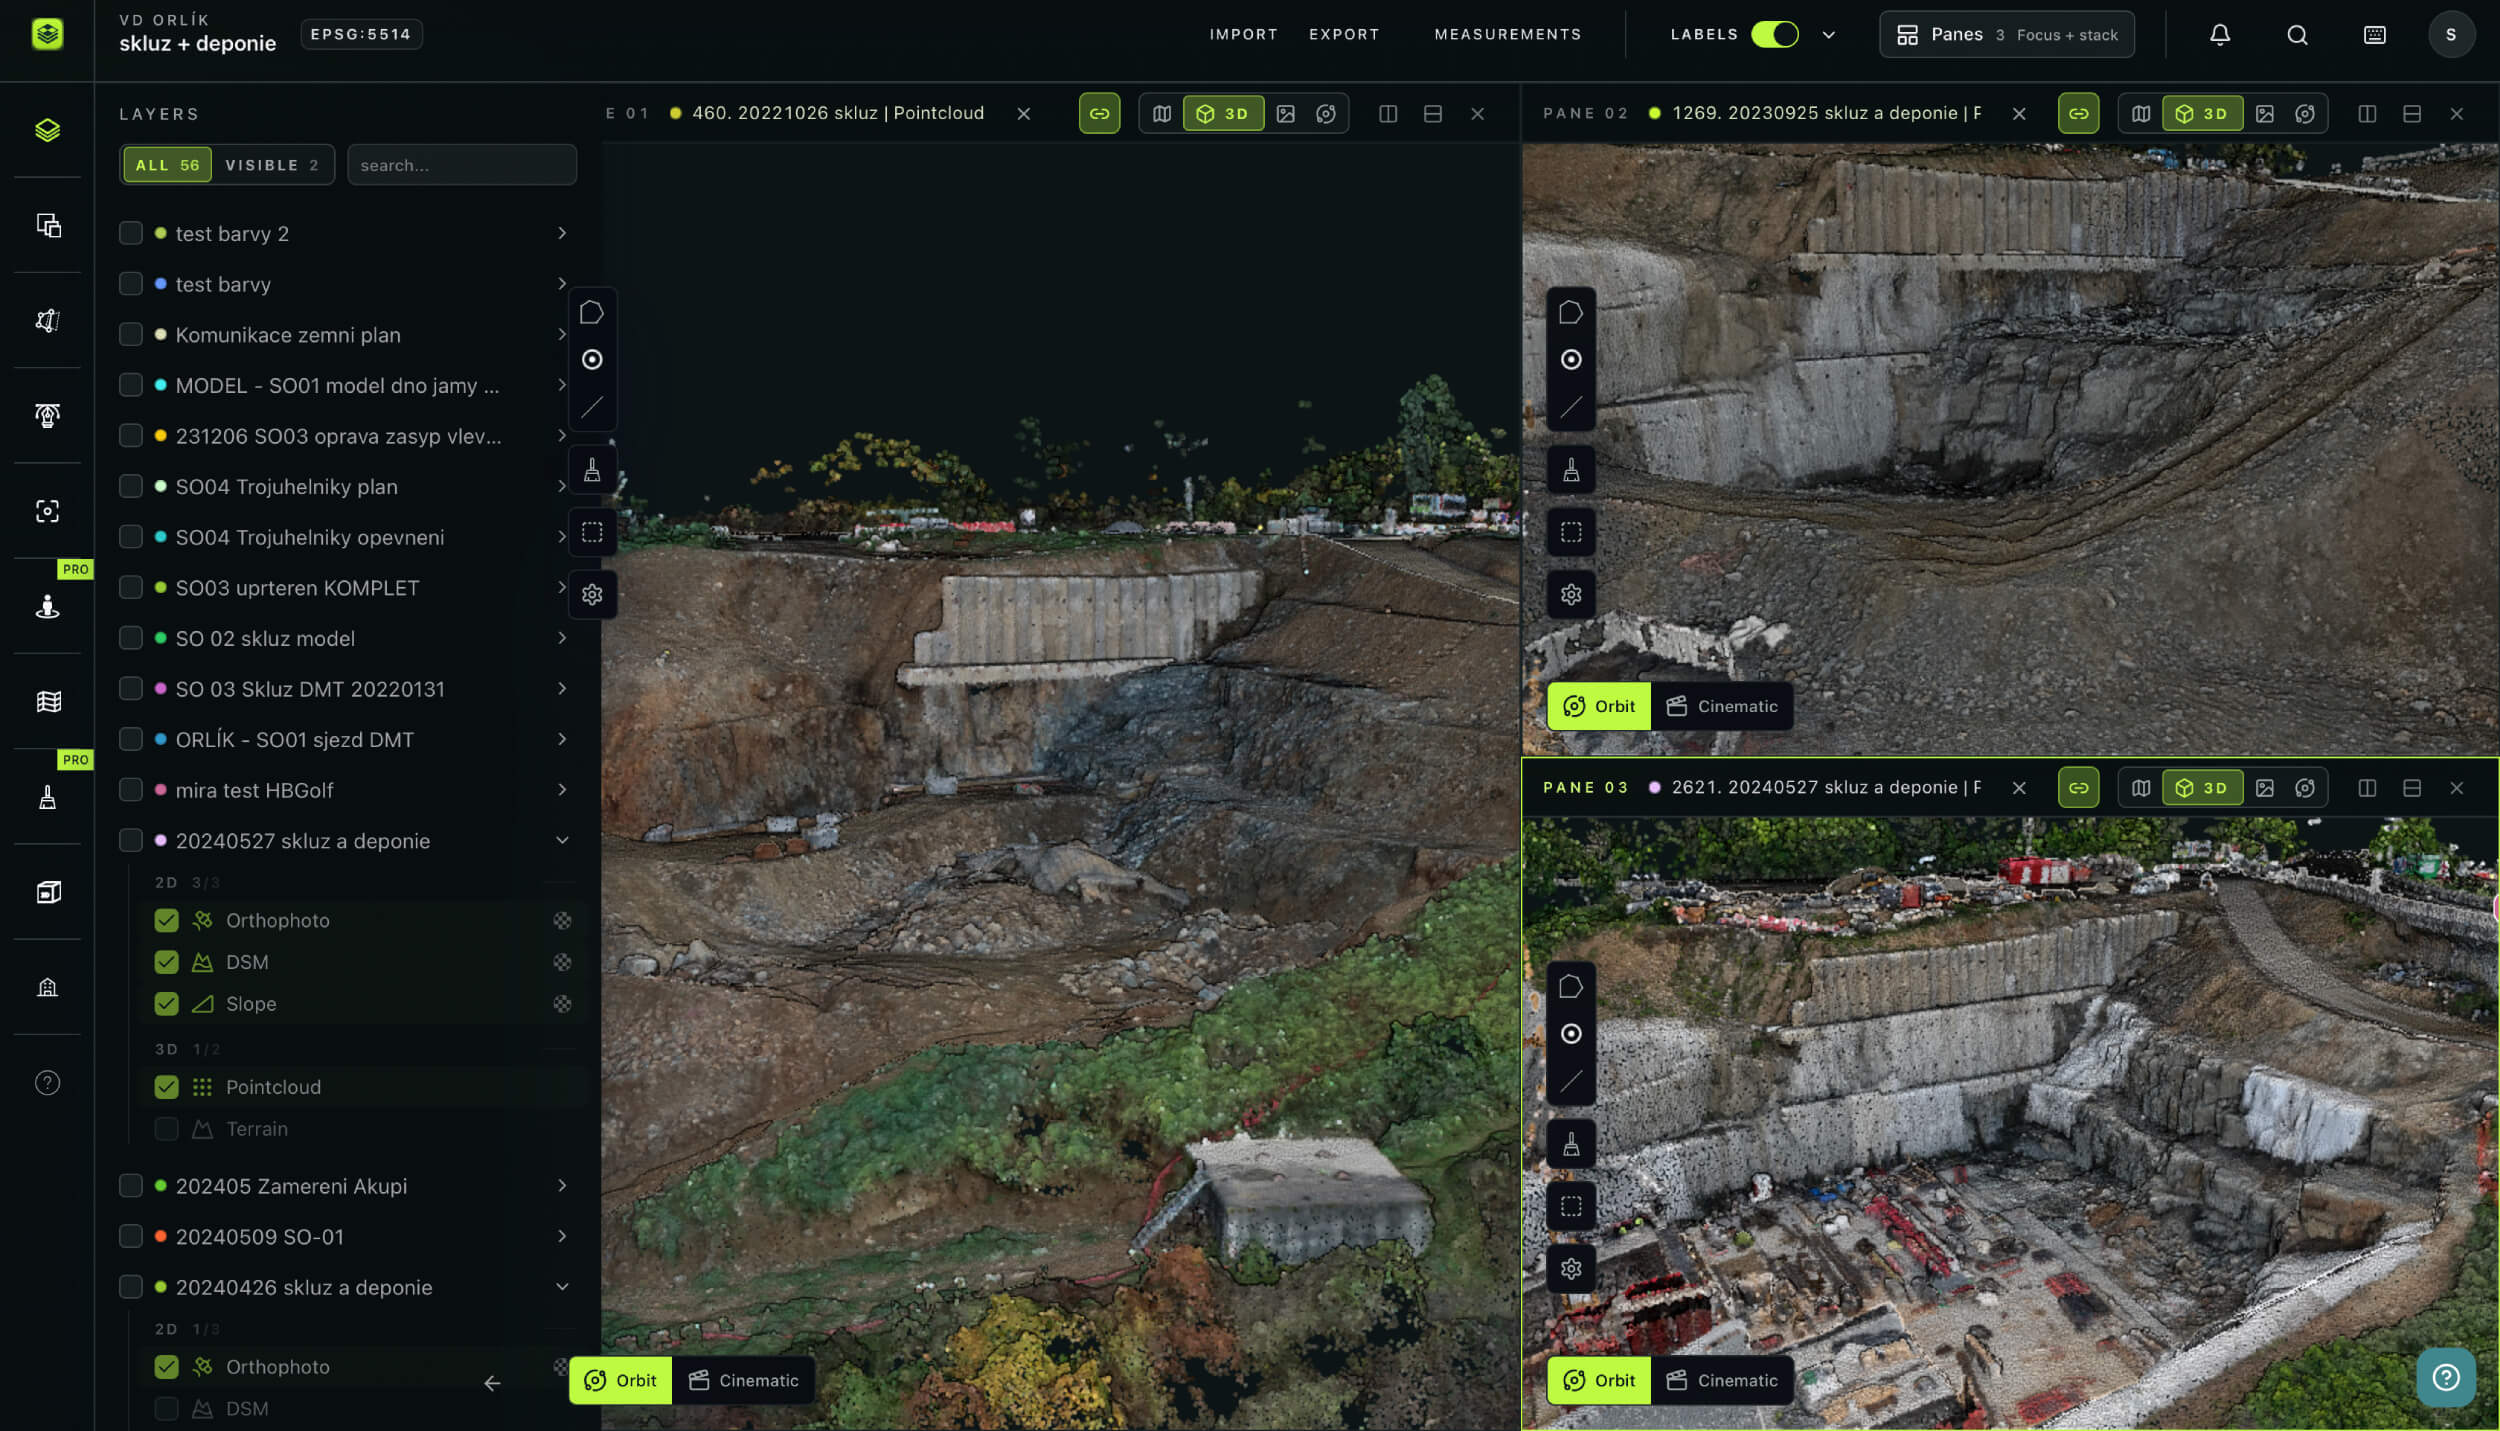Select rectangle selection tool in Pane 01
This screenshot has height=1431, width=2500.
pos(592,532)
